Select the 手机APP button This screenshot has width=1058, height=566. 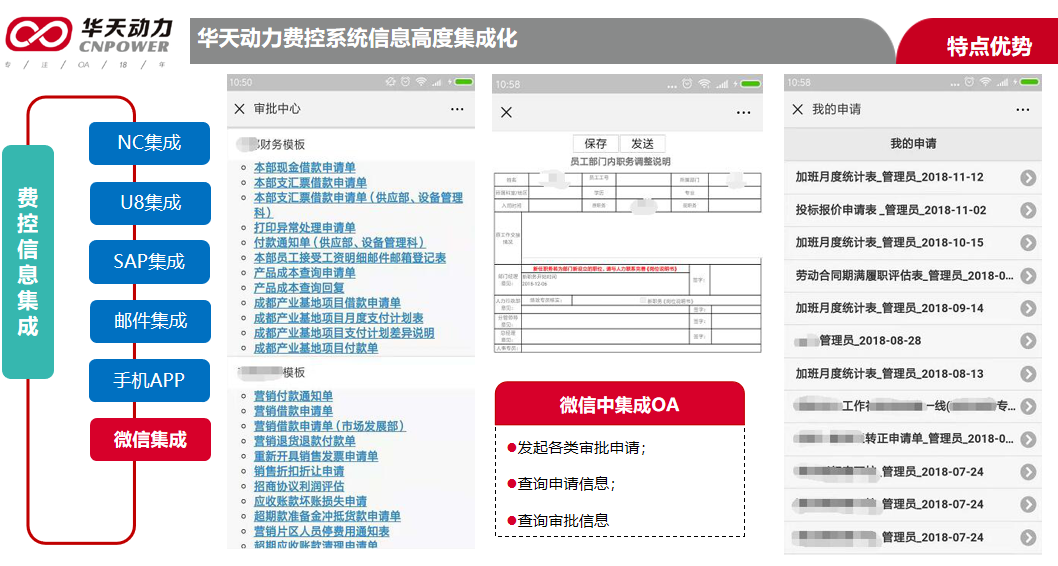tap(149, 380)
